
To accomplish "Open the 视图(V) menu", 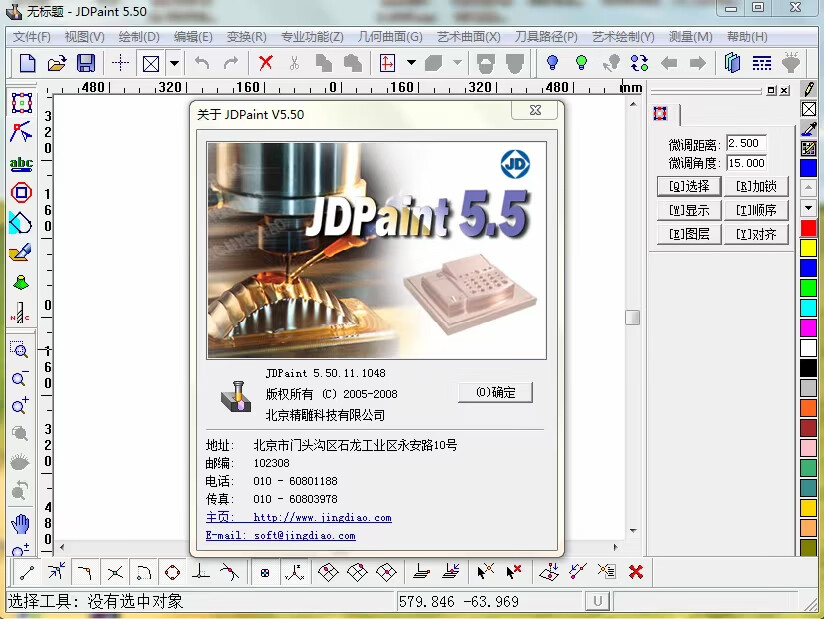I will point(85,37).
